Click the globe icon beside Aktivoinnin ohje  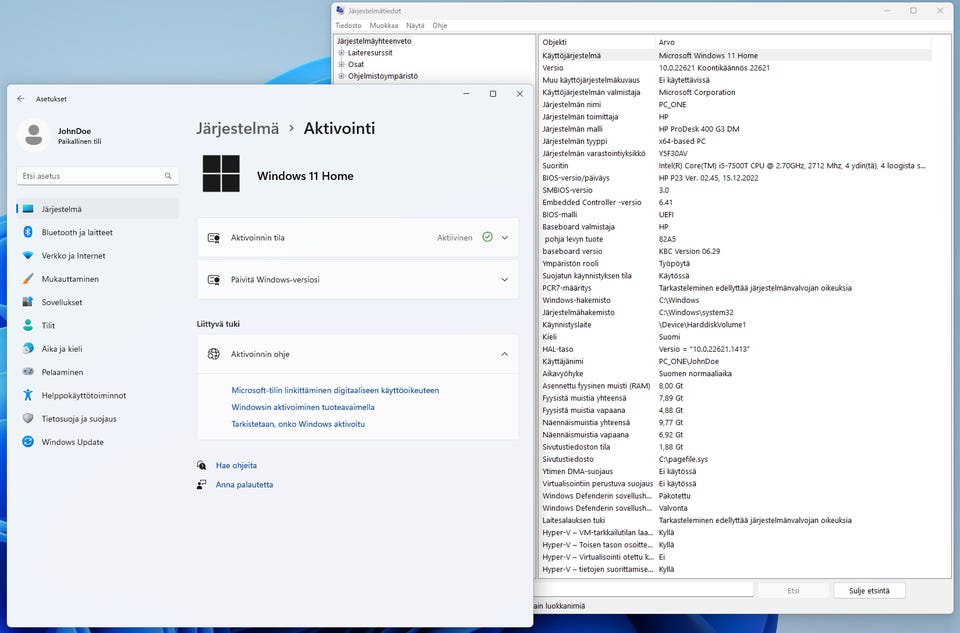tap(214, 354)
